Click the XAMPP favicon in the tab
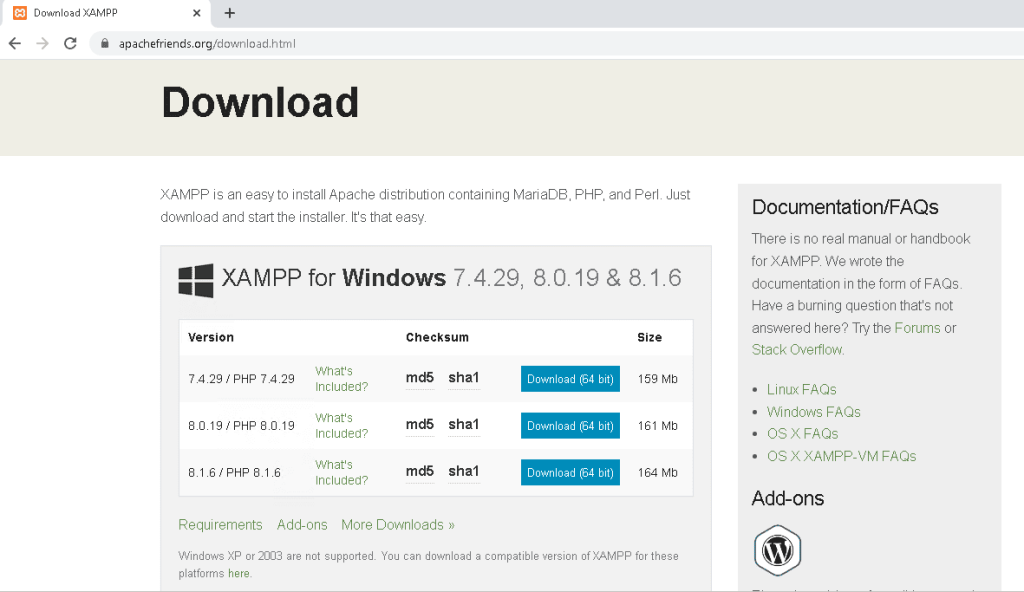The image size is (1024, 592). click(x=20, y=13)
